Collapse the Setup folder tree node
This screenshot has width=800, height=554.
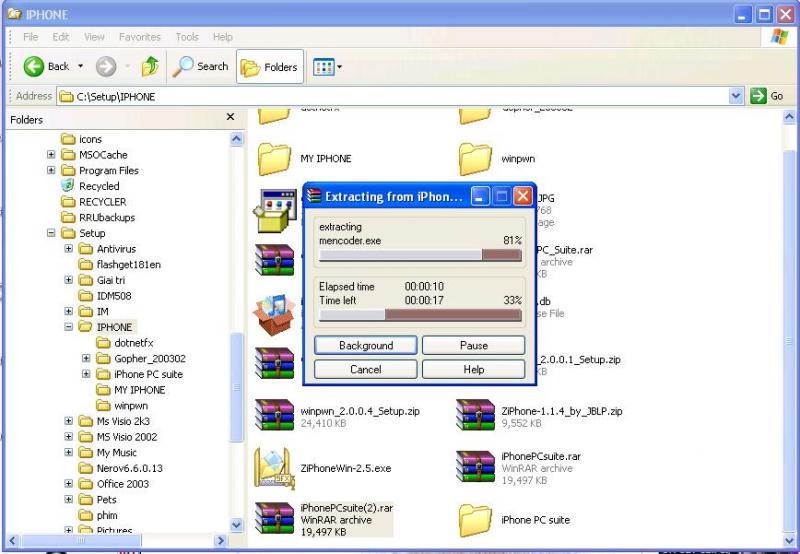point(51,233)
